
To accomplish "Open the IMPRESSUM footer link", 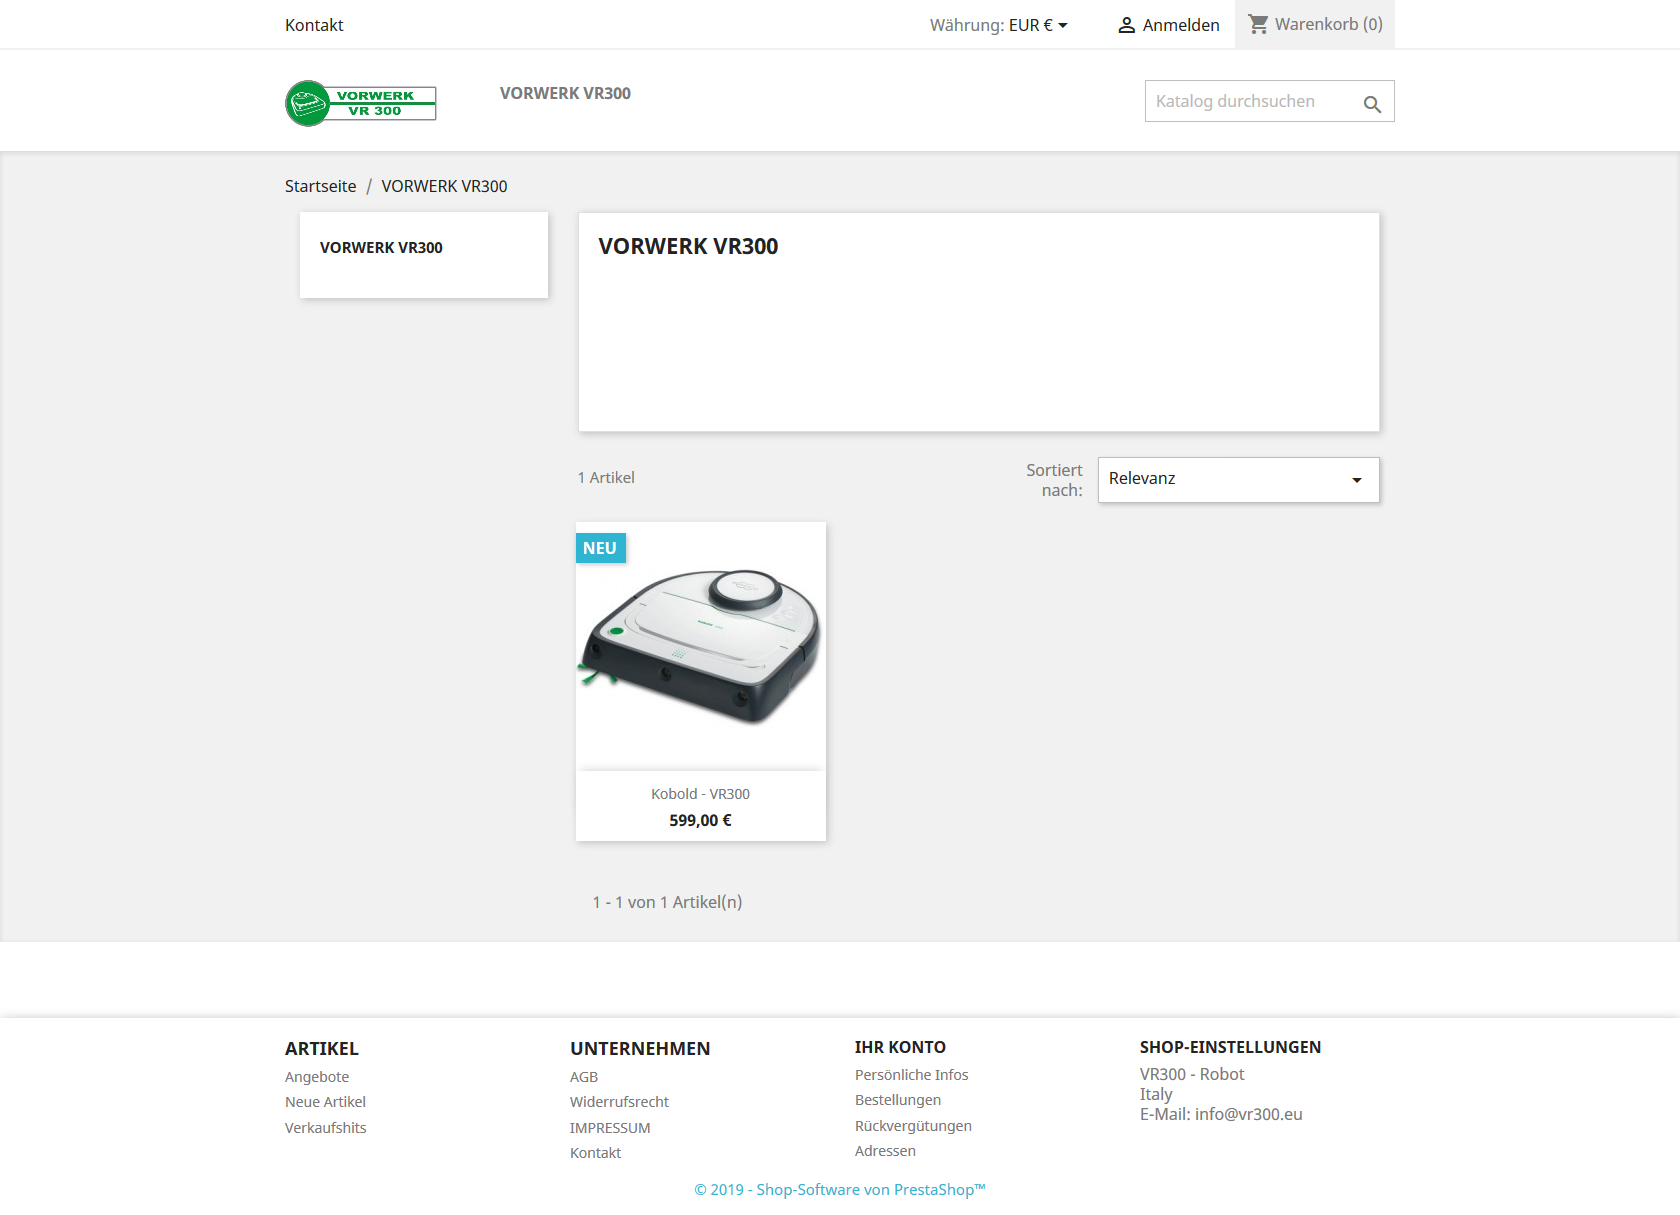I will coord(610,1128).
